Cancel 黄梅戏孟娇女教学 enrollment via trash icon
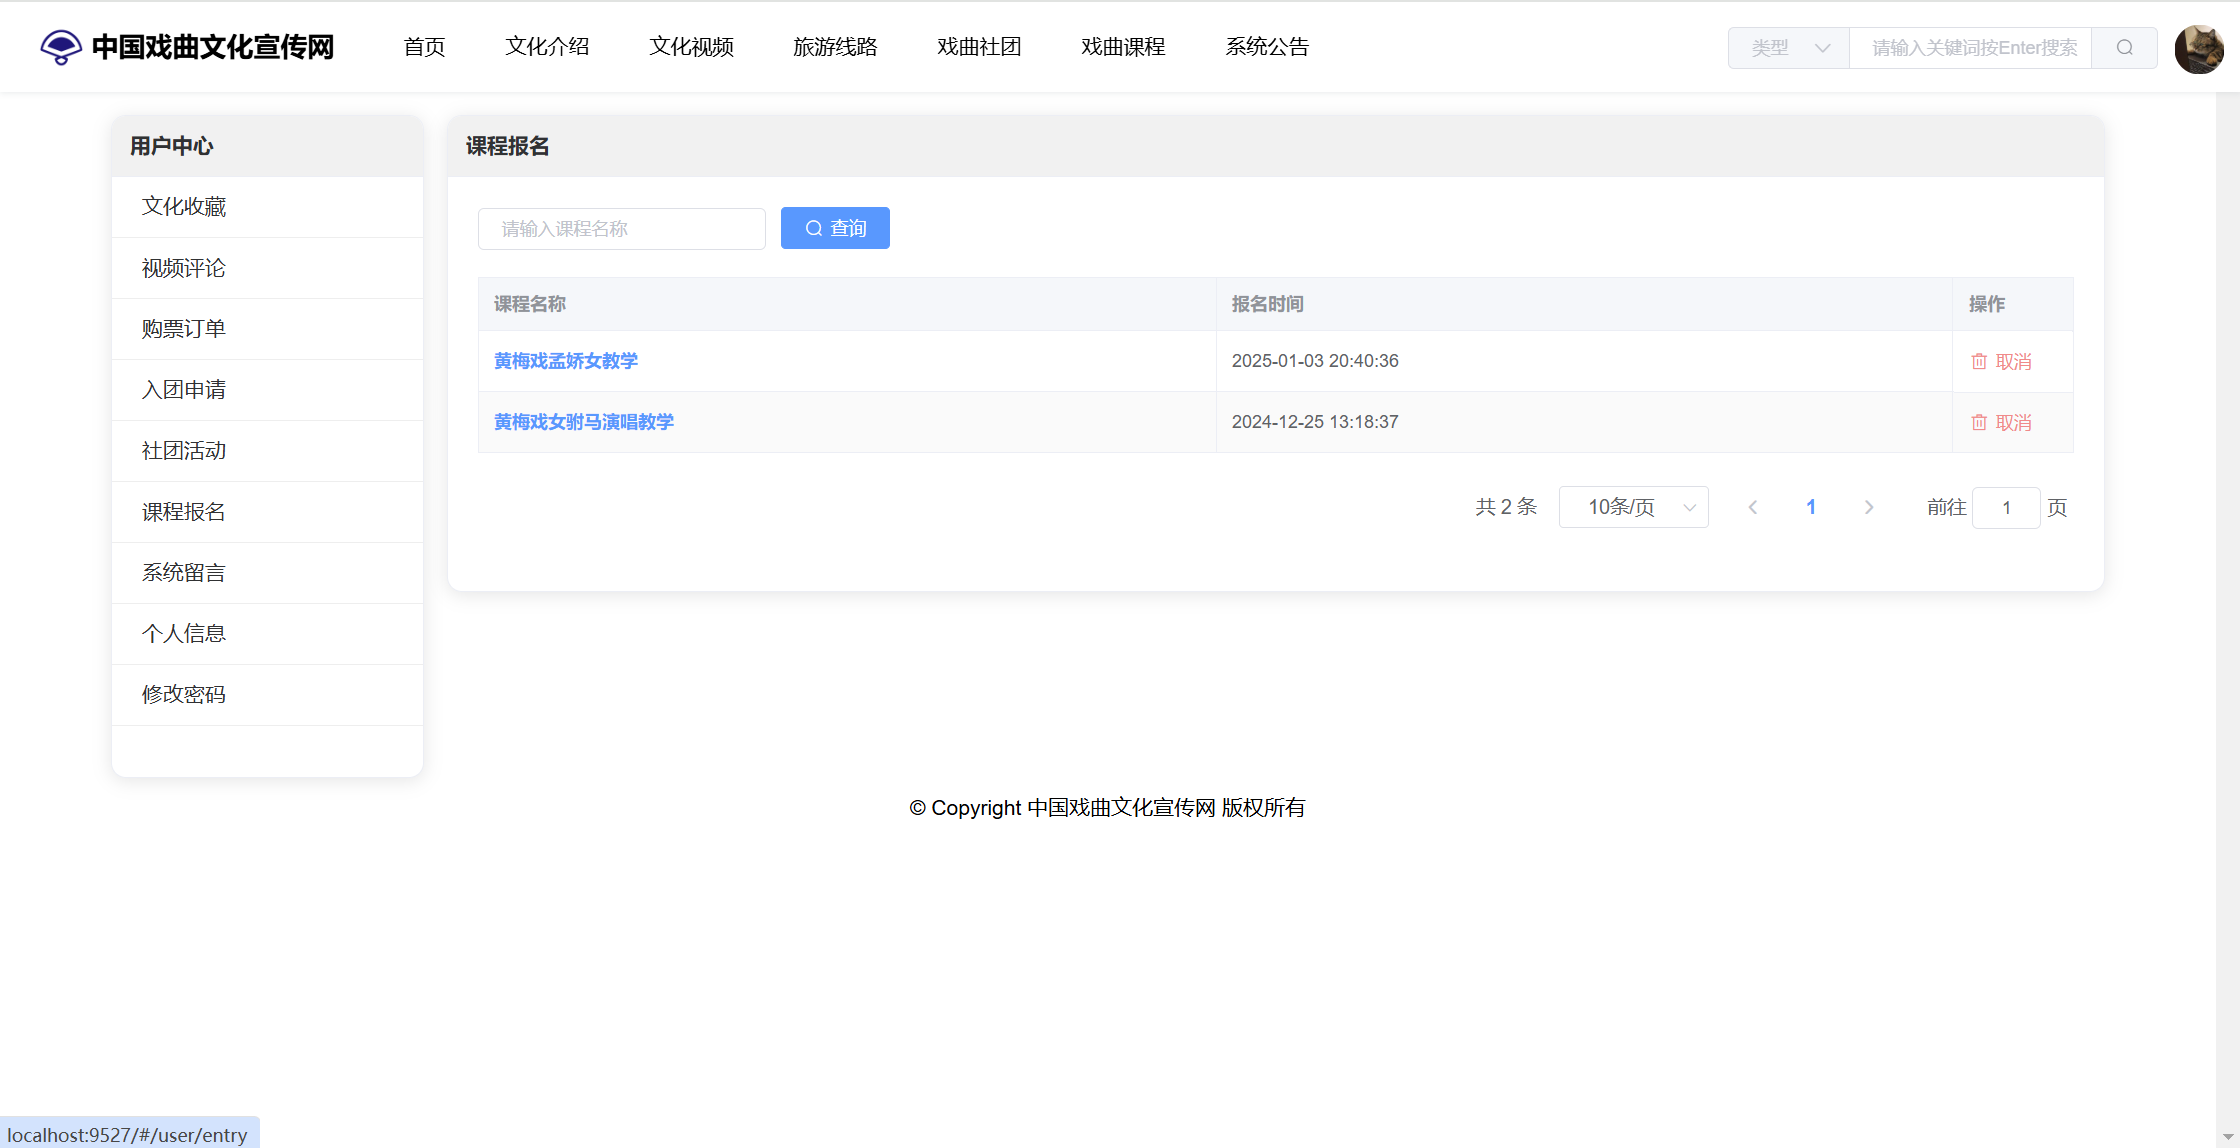This screenshot has height=1148, width=2240. tap(1979, 362)
